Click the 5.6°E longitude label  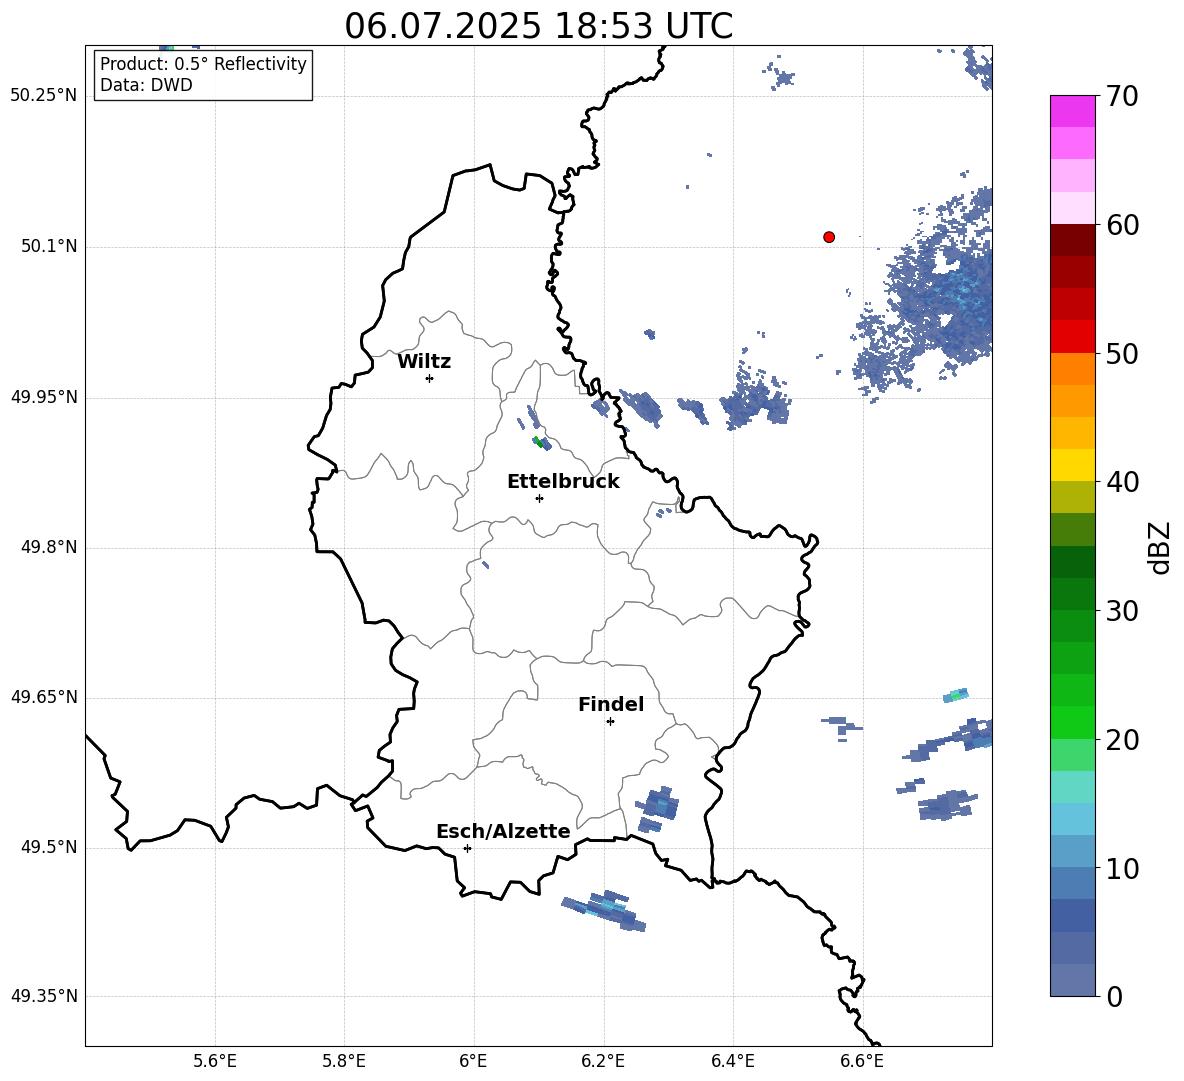(215, 1061)
